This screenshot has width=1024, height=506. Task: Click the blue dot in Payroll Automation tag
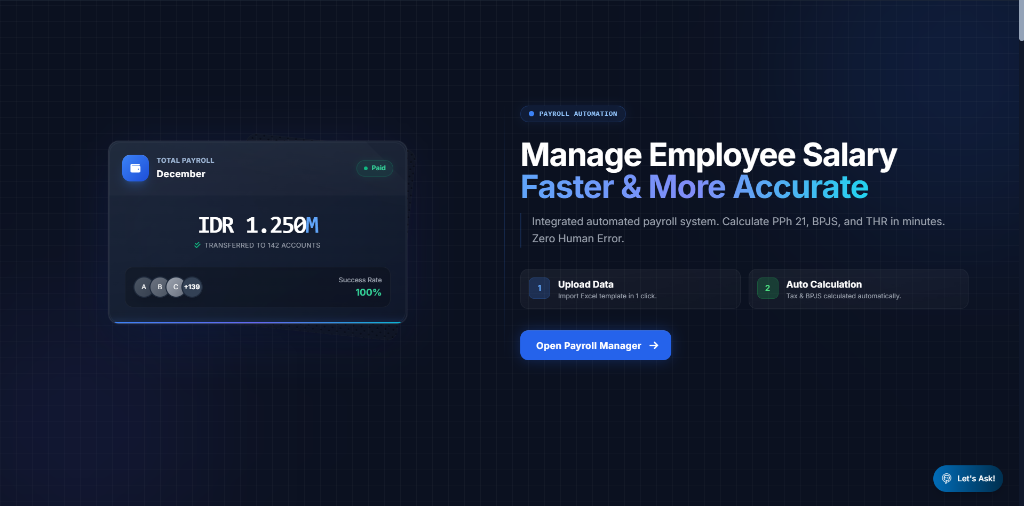tap(532, 114)
